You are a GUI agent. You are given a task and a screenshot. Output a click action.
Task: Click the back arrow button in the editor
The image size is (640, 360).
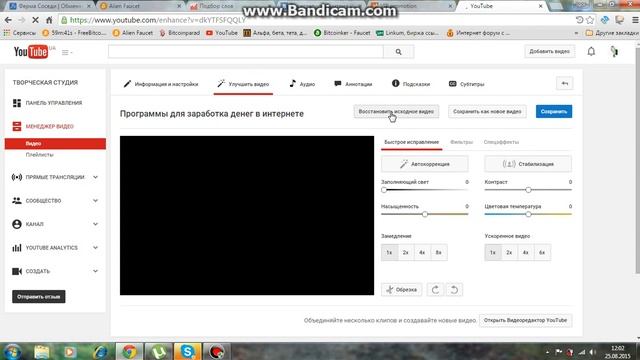564,84
